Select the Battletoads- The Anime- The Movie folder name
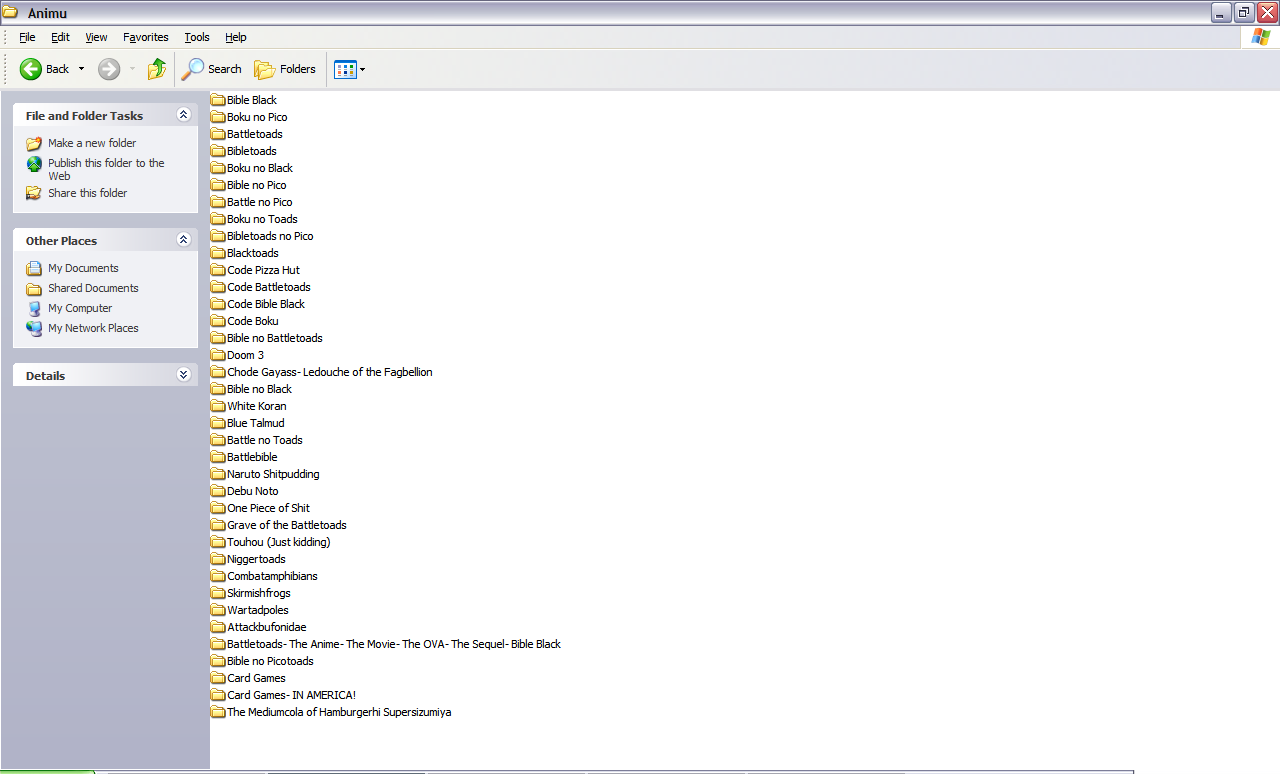The height and width of the screenshot is (774, 1280). click(x=394, y=644)
